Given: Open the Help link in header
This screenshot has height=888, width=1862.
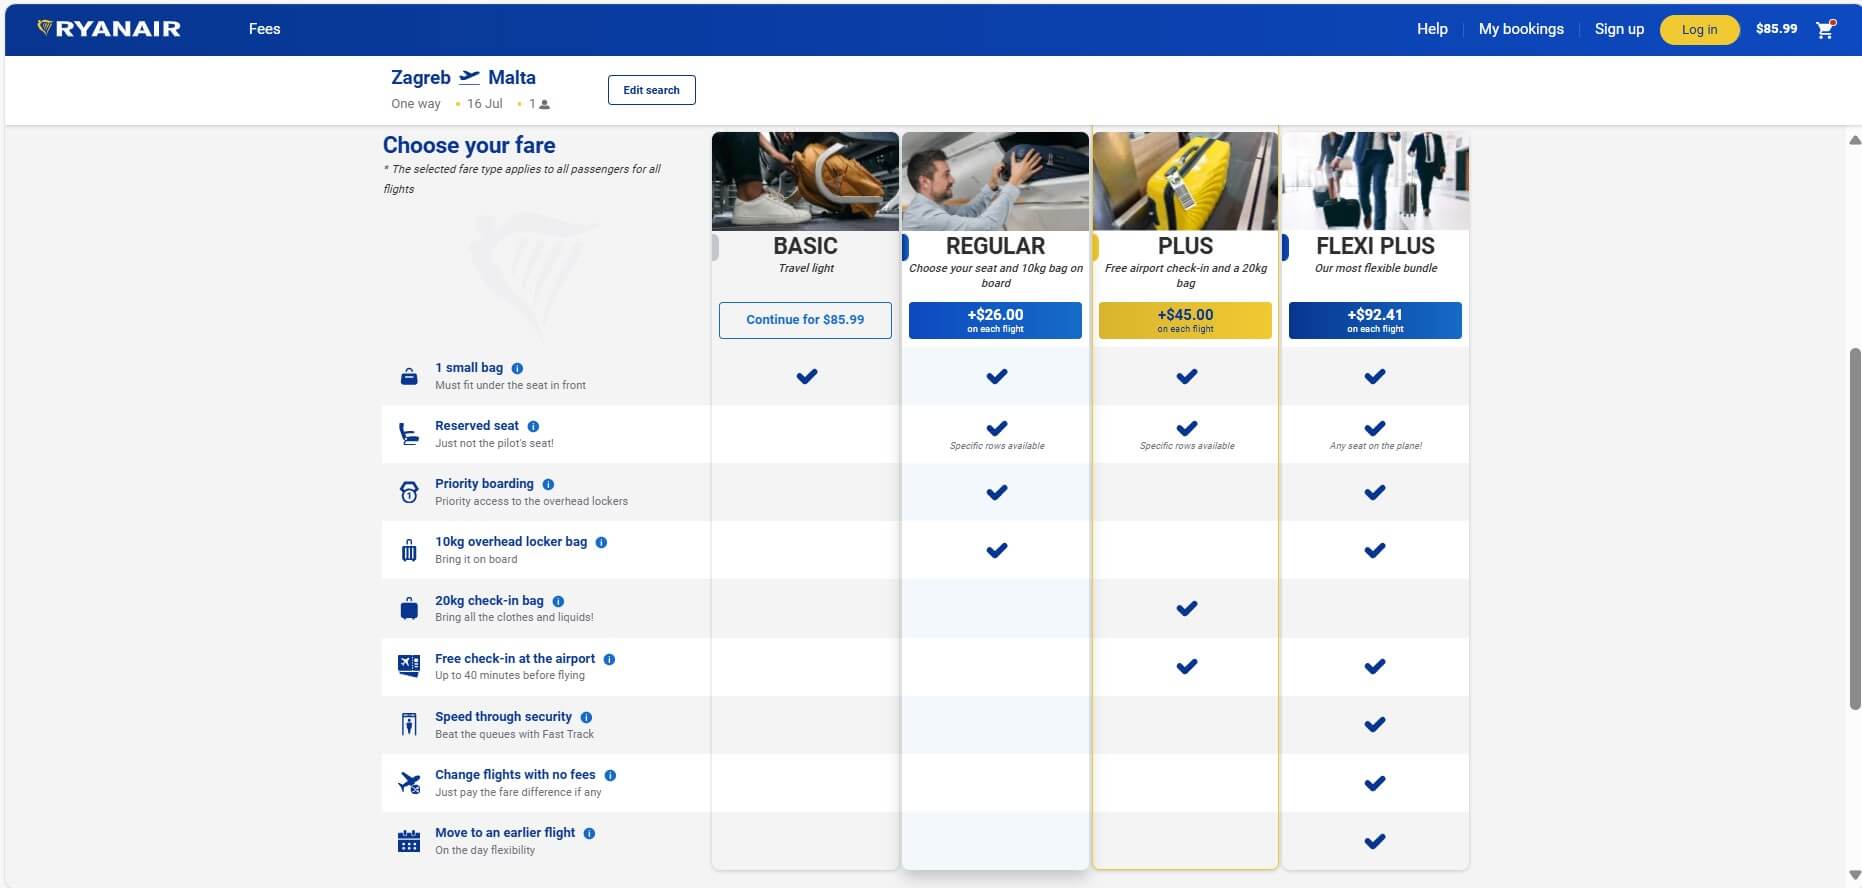Looking at the screenshot, I should coord(1432,29).
